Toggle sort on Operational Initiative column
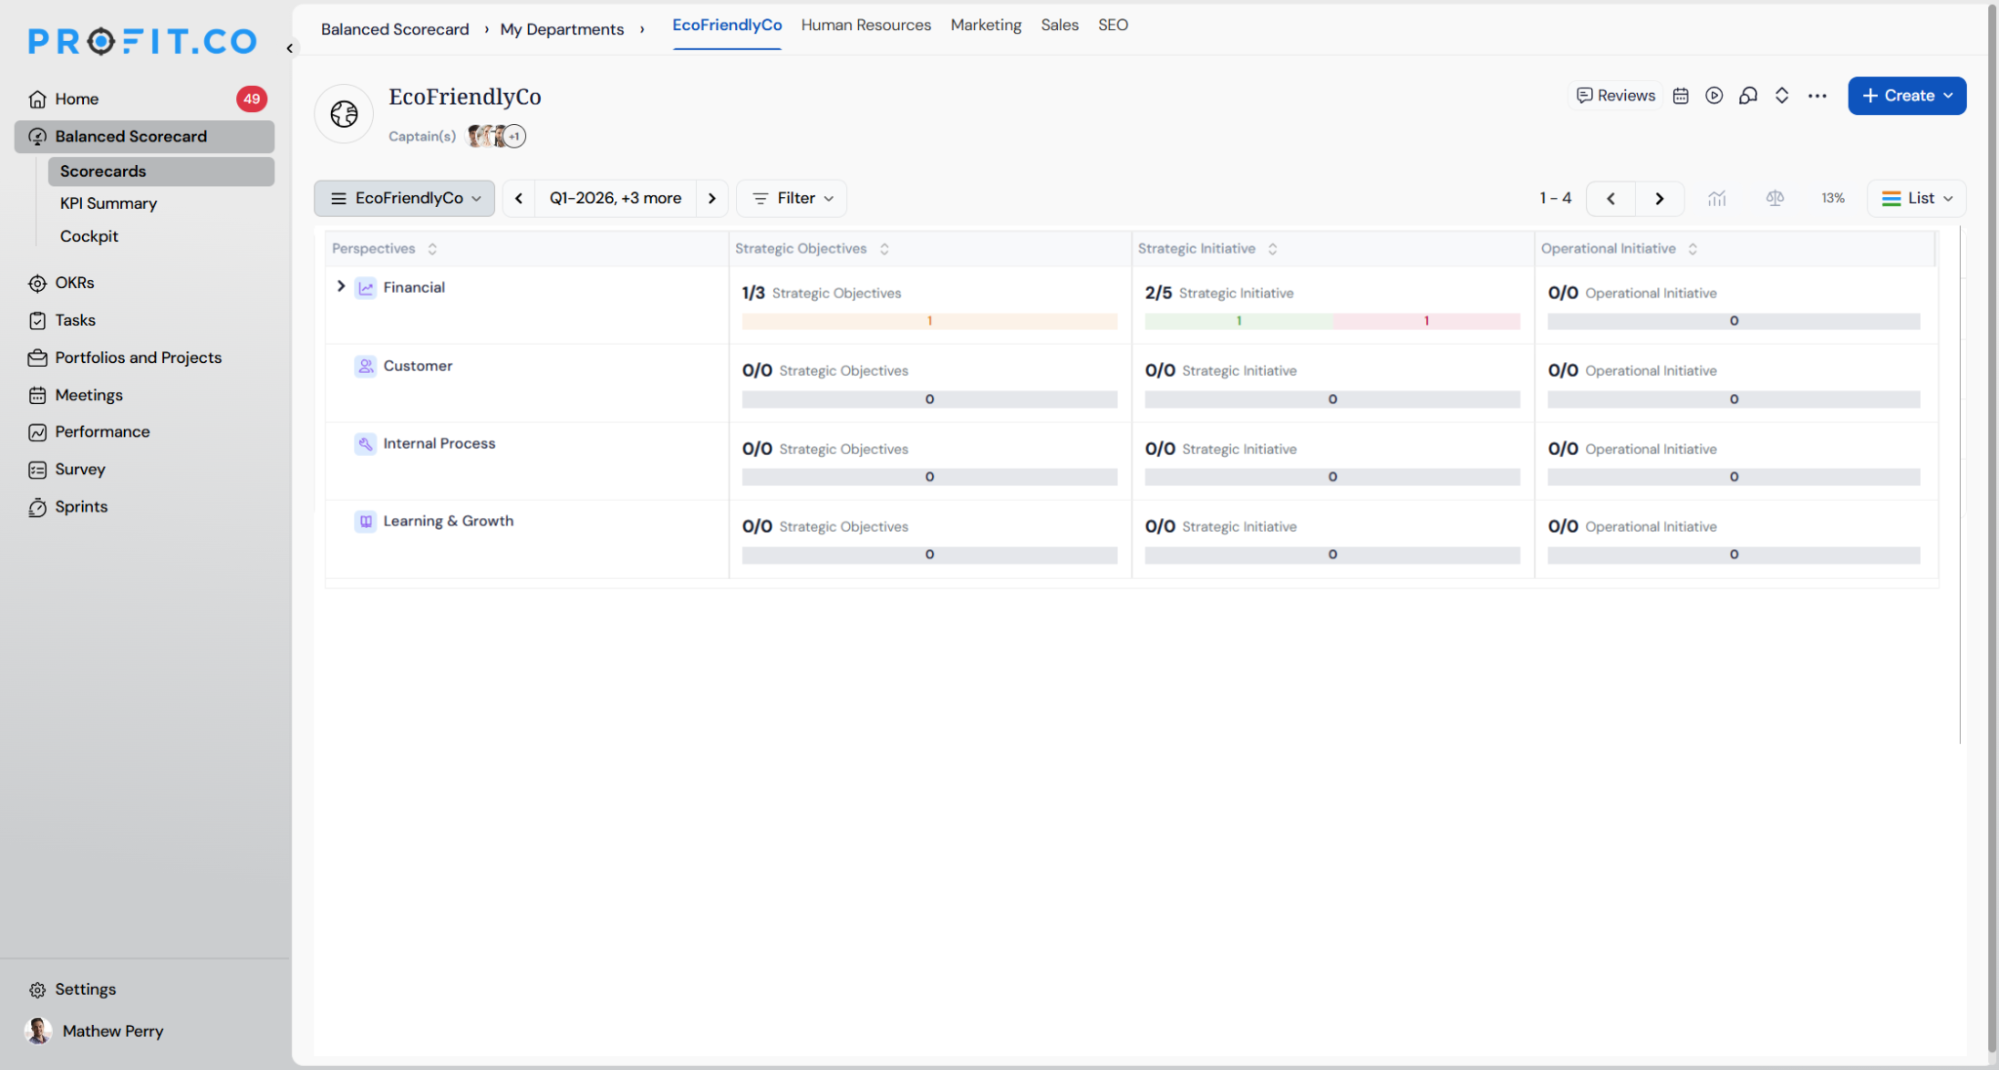The width and height of the screenshot is (1999, 1070). click(x=1692, y=249)
